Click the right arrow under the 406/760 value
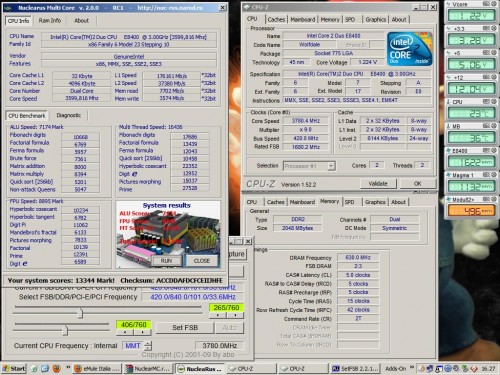Image resolution: width=500 pixels, height=375 pixels. [x=142, y=332]
